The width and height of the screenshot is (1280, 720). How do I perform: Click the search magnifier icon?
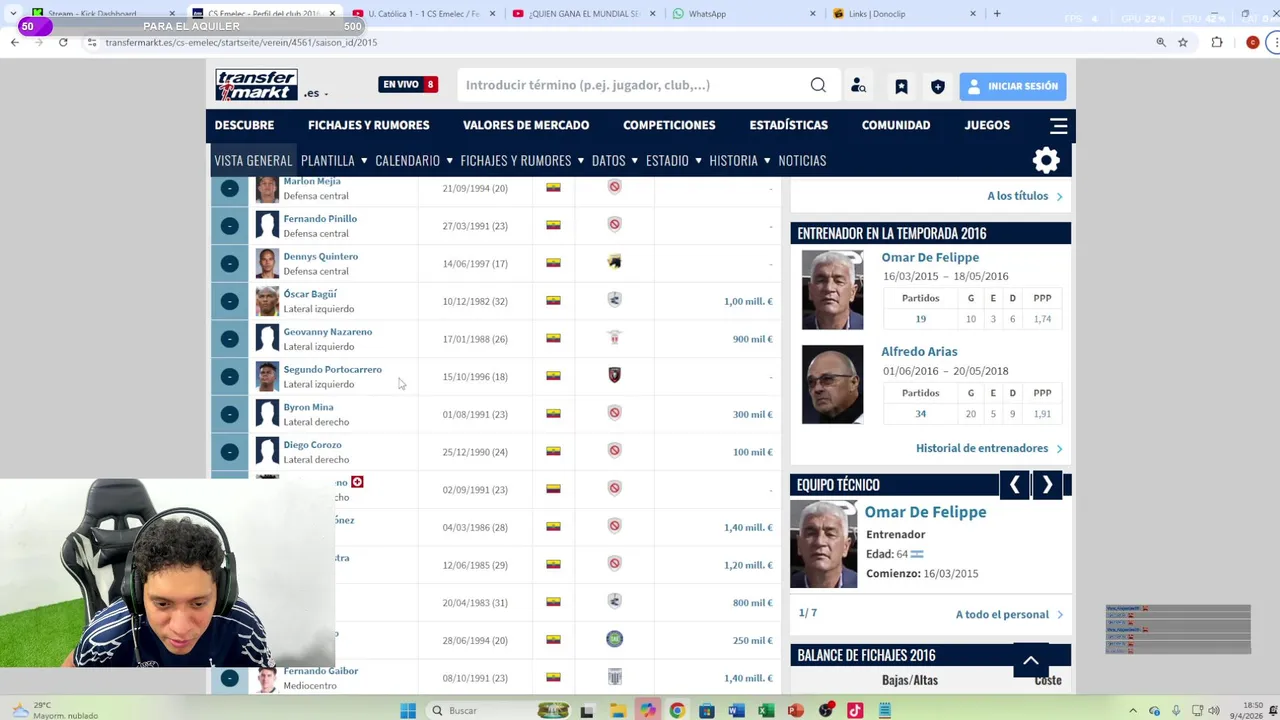click(818, 85)
